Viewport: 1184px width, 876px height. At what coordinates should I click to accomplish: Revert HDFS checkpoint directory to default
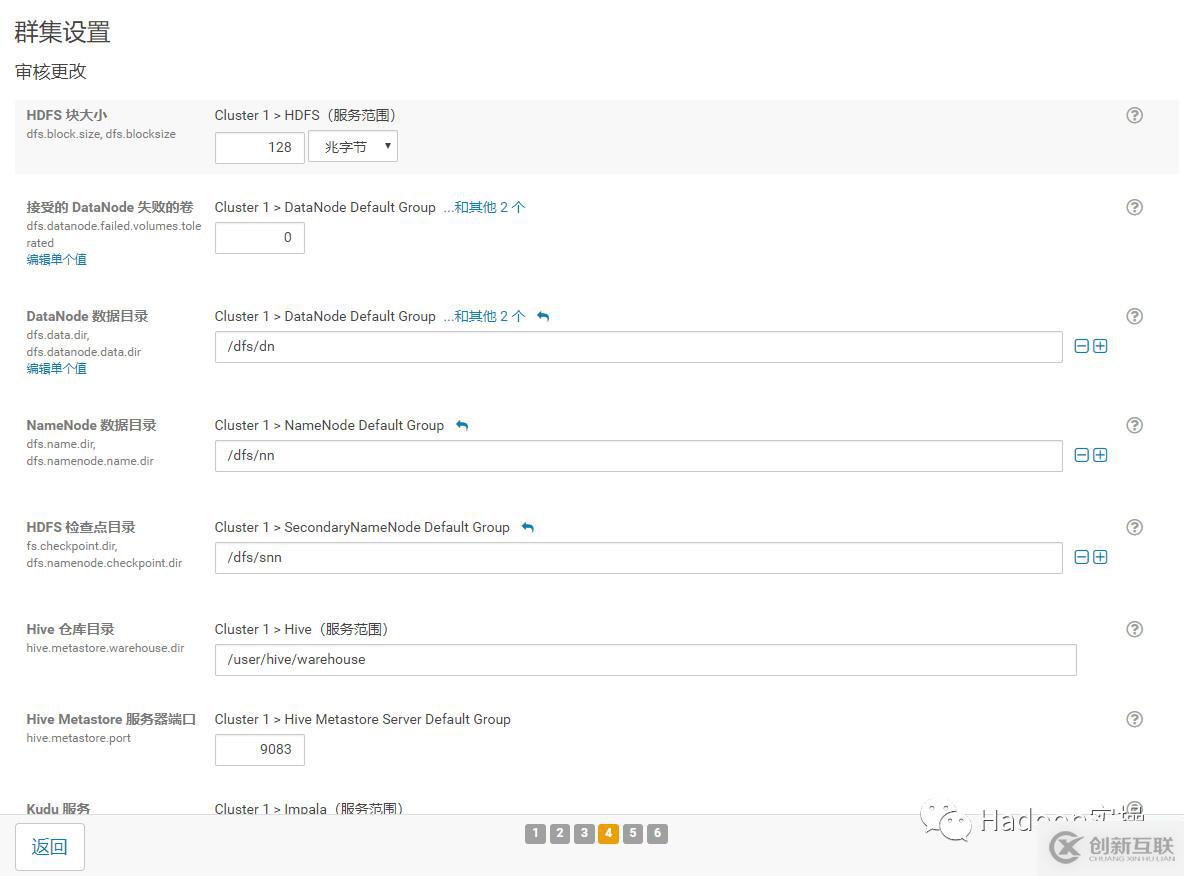(x=528, y=528)
